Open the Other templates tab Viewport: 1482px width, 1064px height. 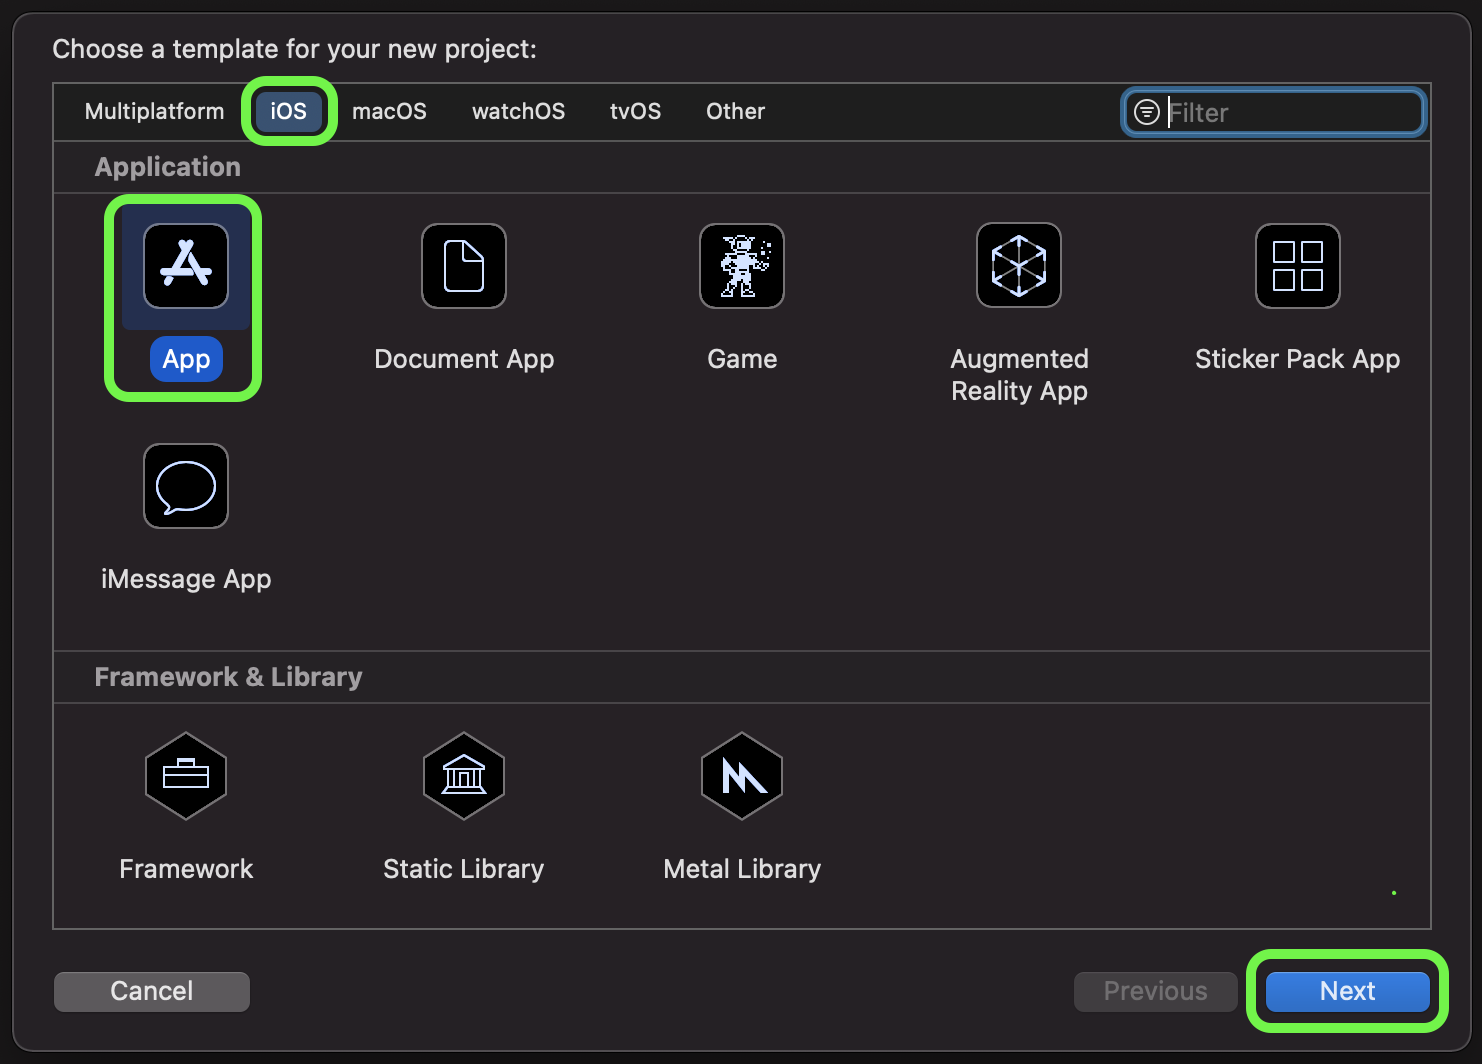[735, 111]
